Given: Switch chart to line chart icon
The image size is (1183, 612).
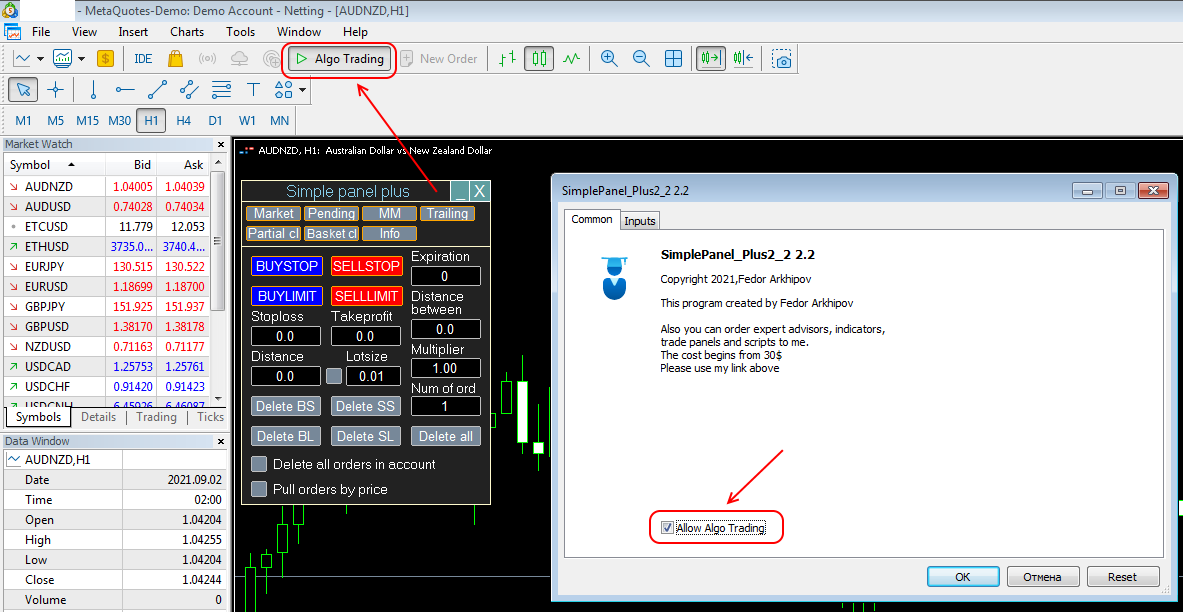Looking at the screenshot, I should (x=571, y=58).
